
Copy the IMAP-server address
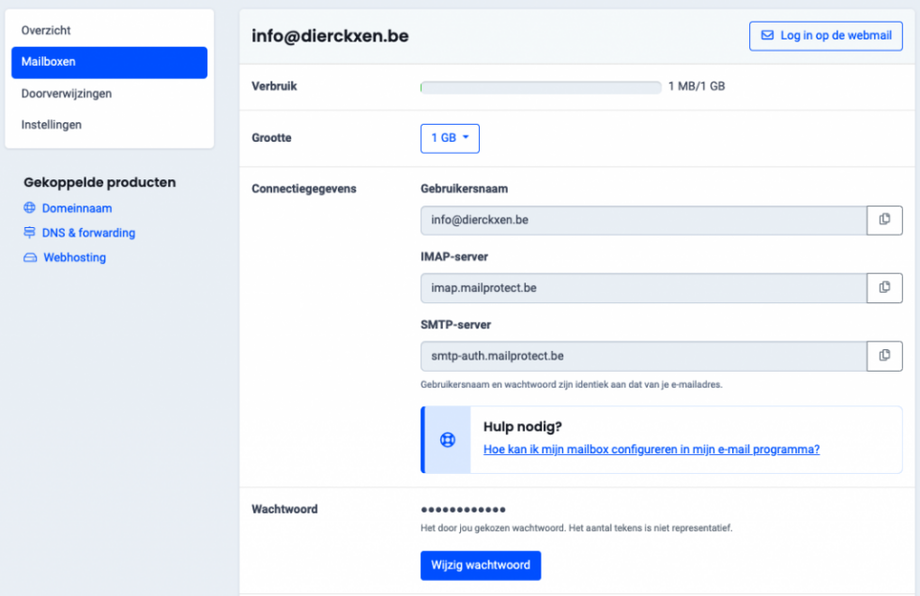coord(884,288)
